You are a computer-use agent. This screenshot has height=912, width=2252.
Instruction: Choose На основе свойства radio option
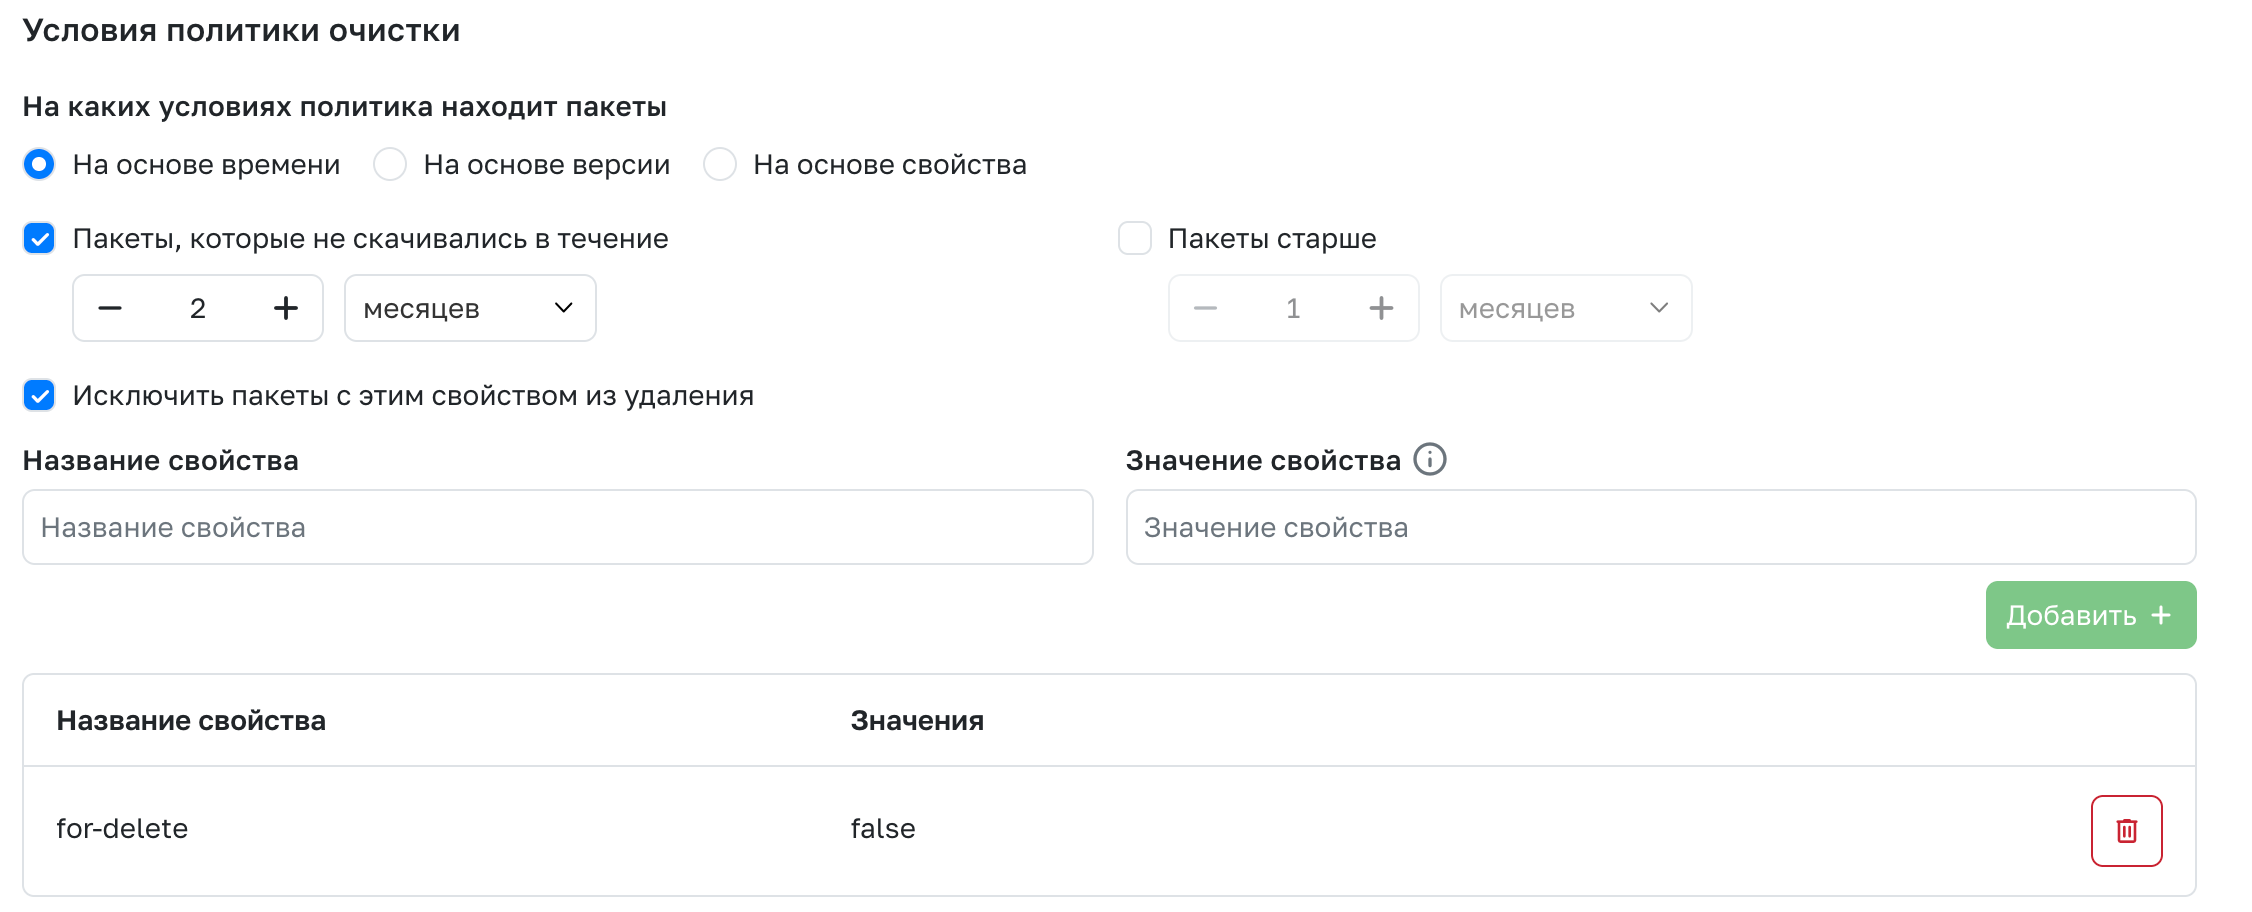(x=720, y=164)
